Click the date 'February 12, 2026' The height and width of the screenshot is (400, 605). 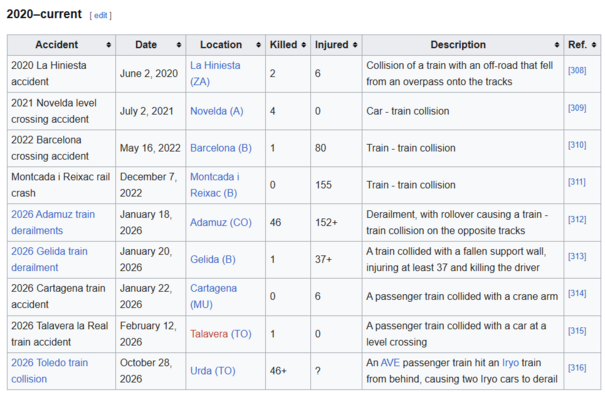(x=148, y=334)
